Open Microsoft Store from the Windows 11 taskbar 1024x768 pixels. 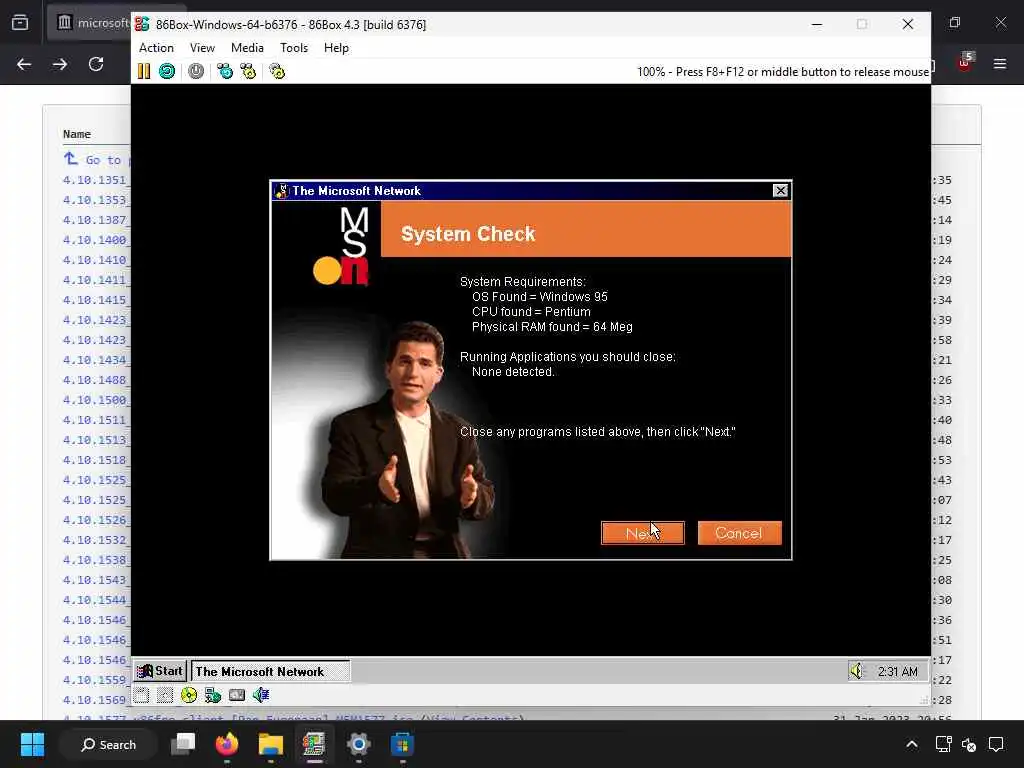(402, 744)
